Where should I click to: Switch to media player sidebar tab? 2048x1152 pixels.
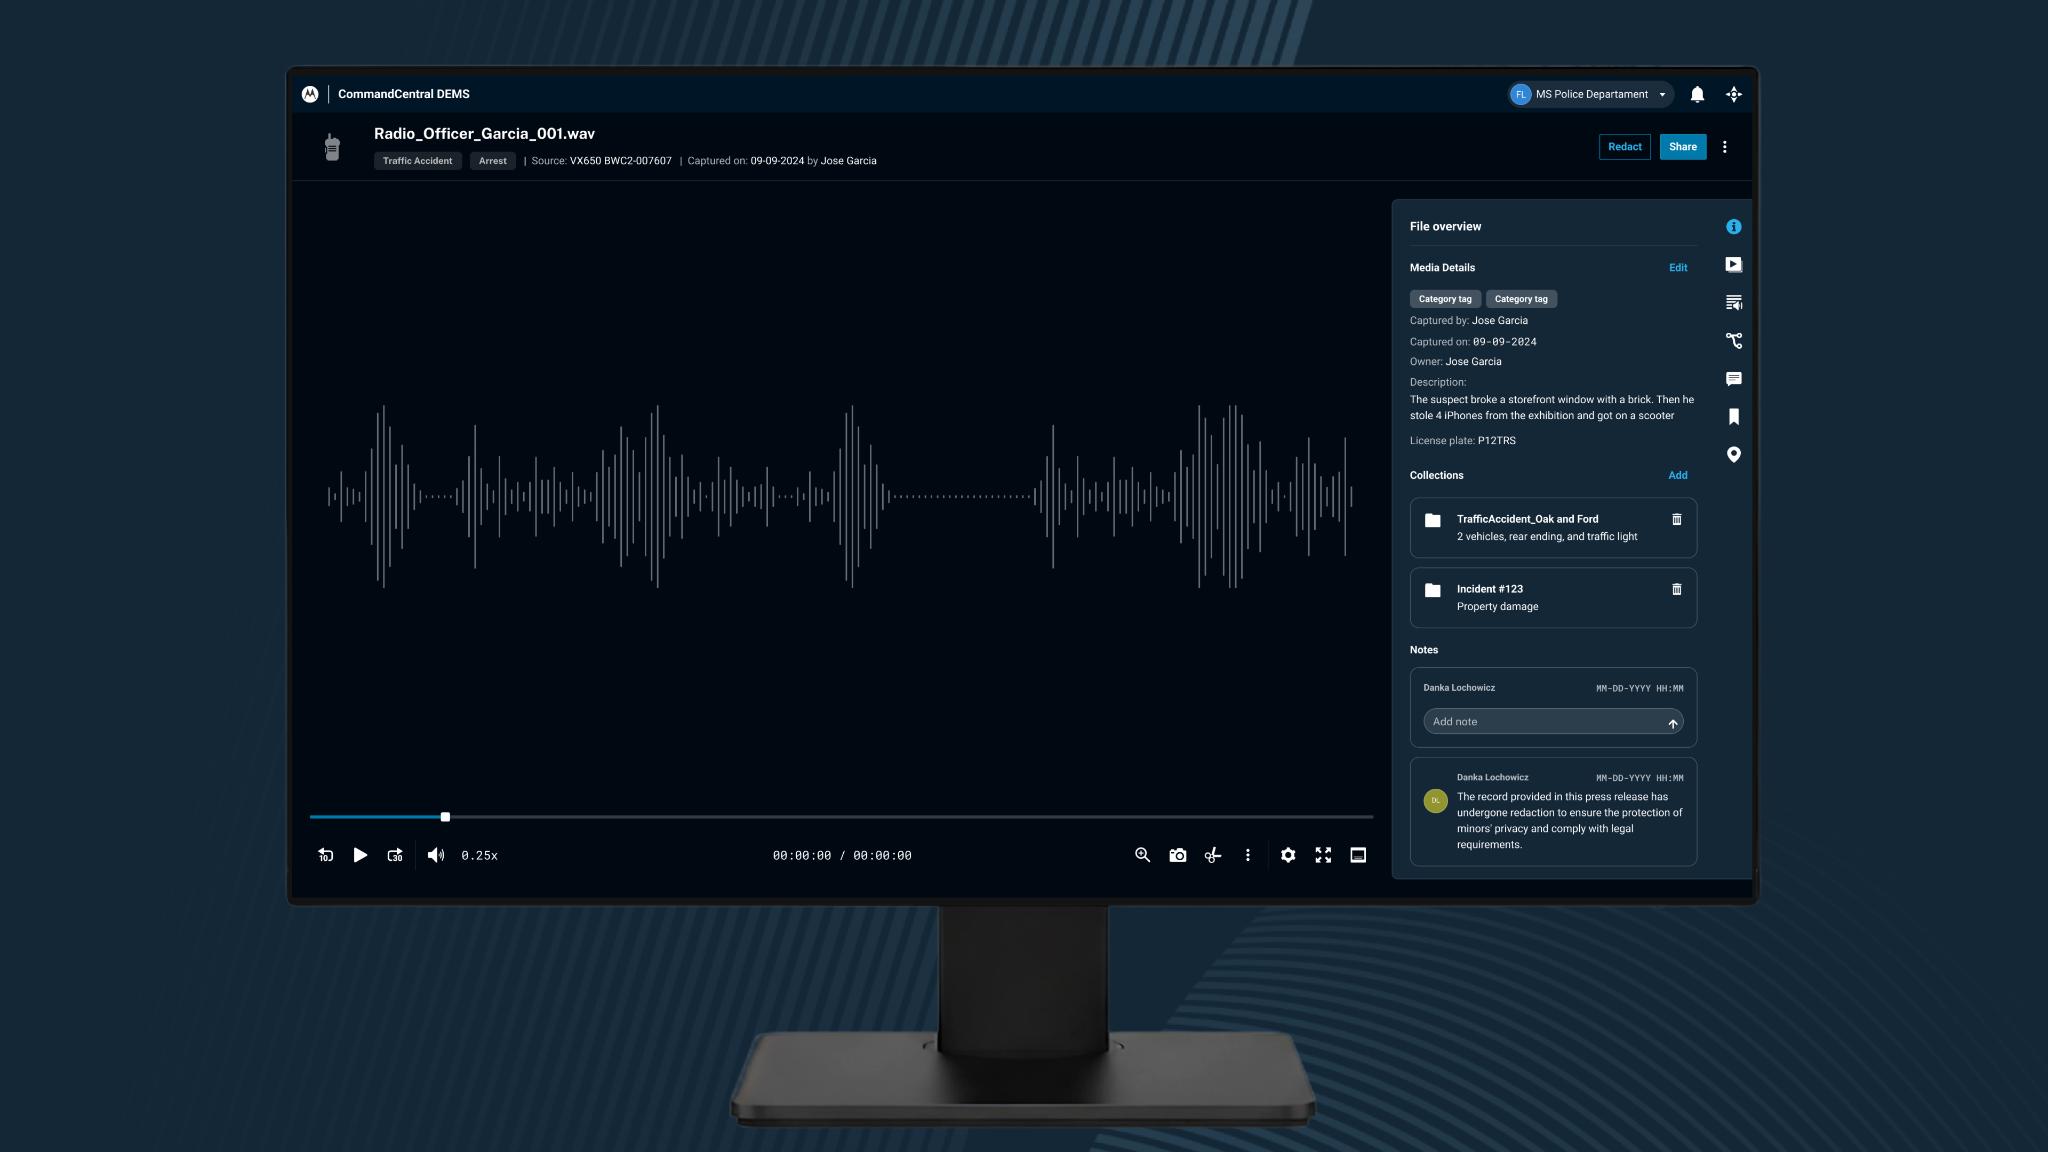(1733, 265)
